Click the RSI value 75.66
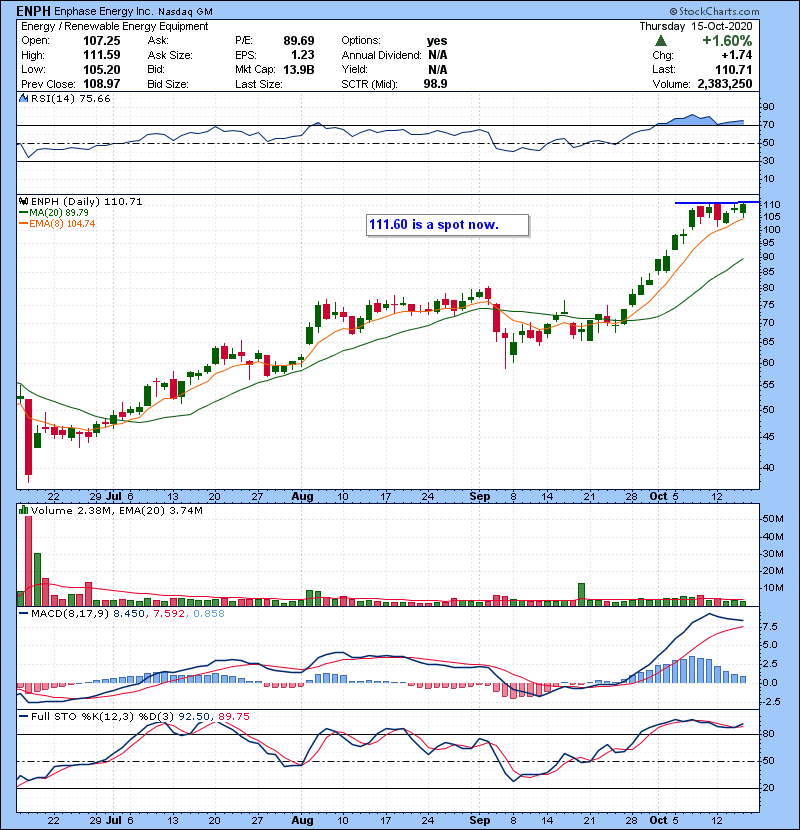 pyautogui.click(x=95, y=98)
